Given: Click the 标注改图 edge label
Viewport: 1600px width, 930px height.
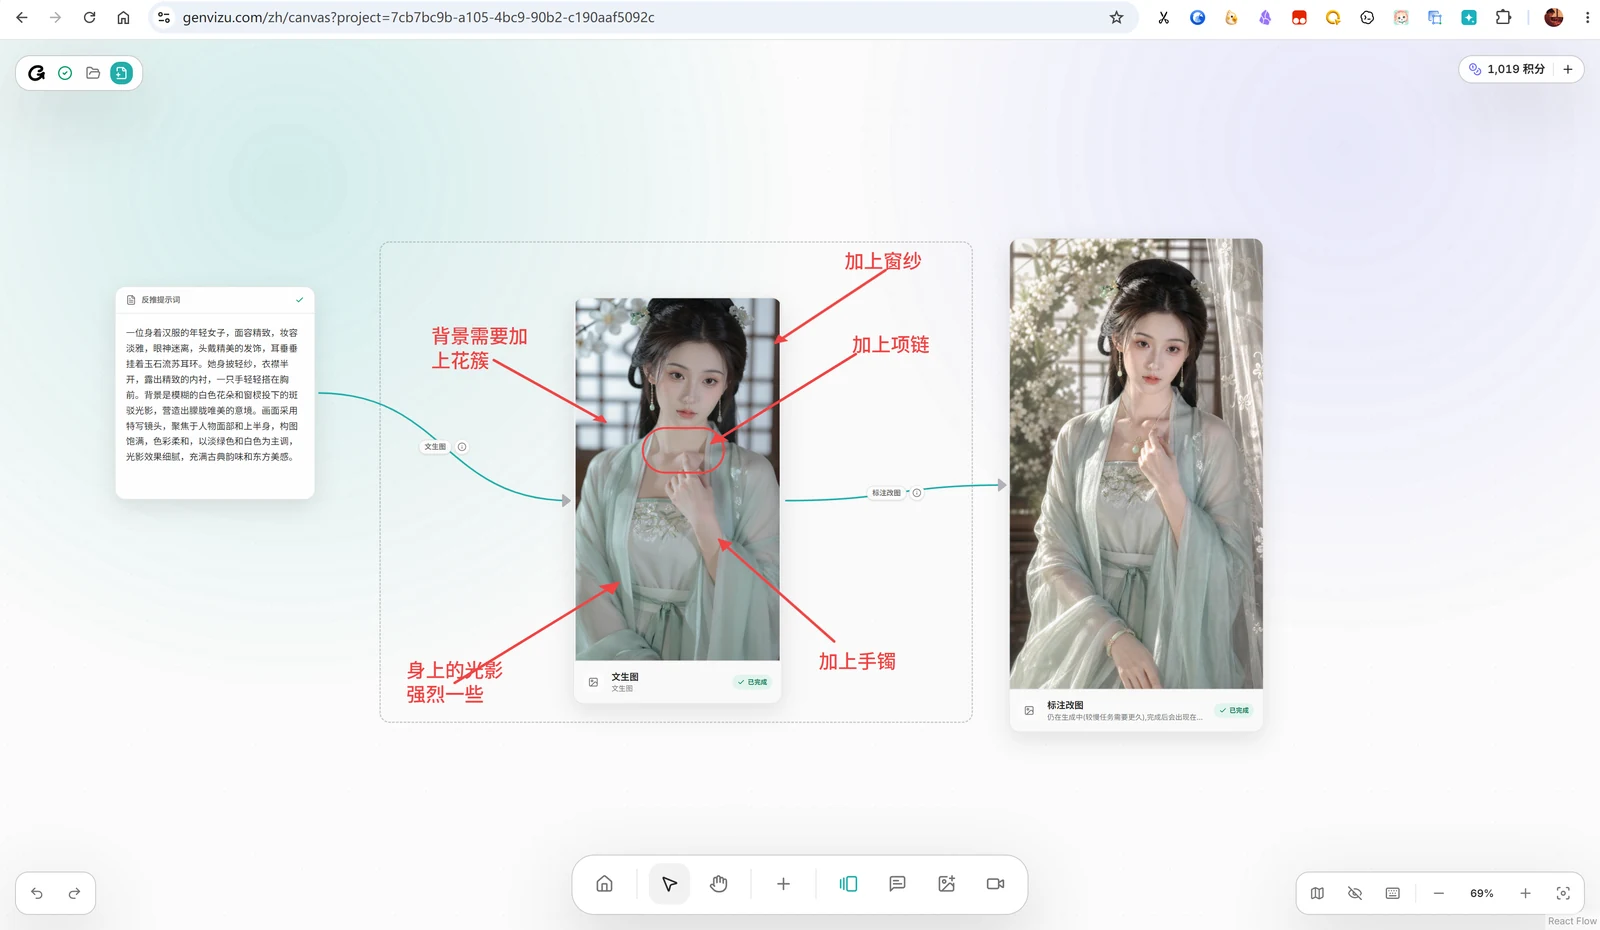Looking at the screenshot, I should 886,493.
